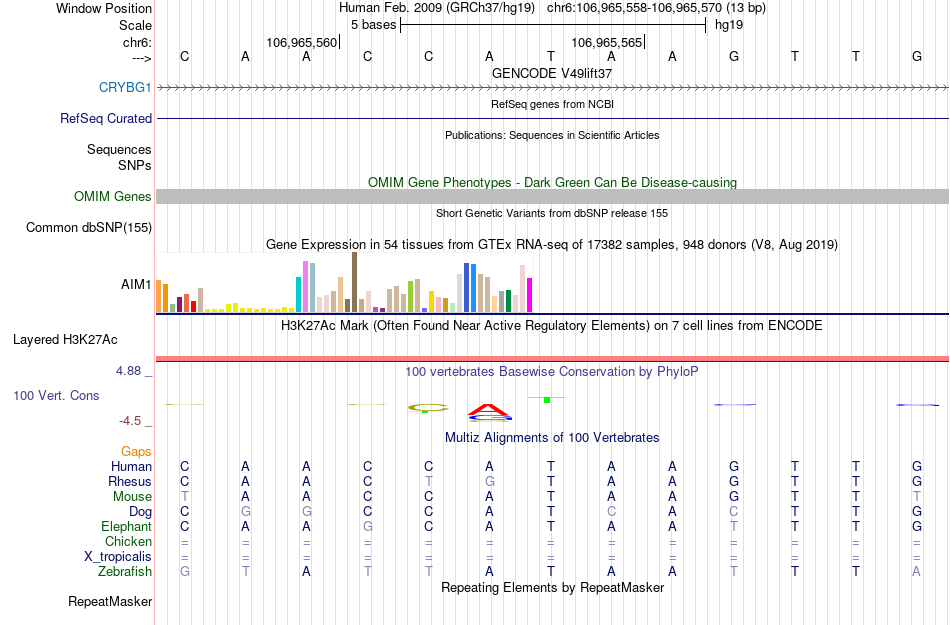Viewport: 950px width, 625px height.
Task: Click the Common dbSNP(155) track label
Action: (88, 227)
